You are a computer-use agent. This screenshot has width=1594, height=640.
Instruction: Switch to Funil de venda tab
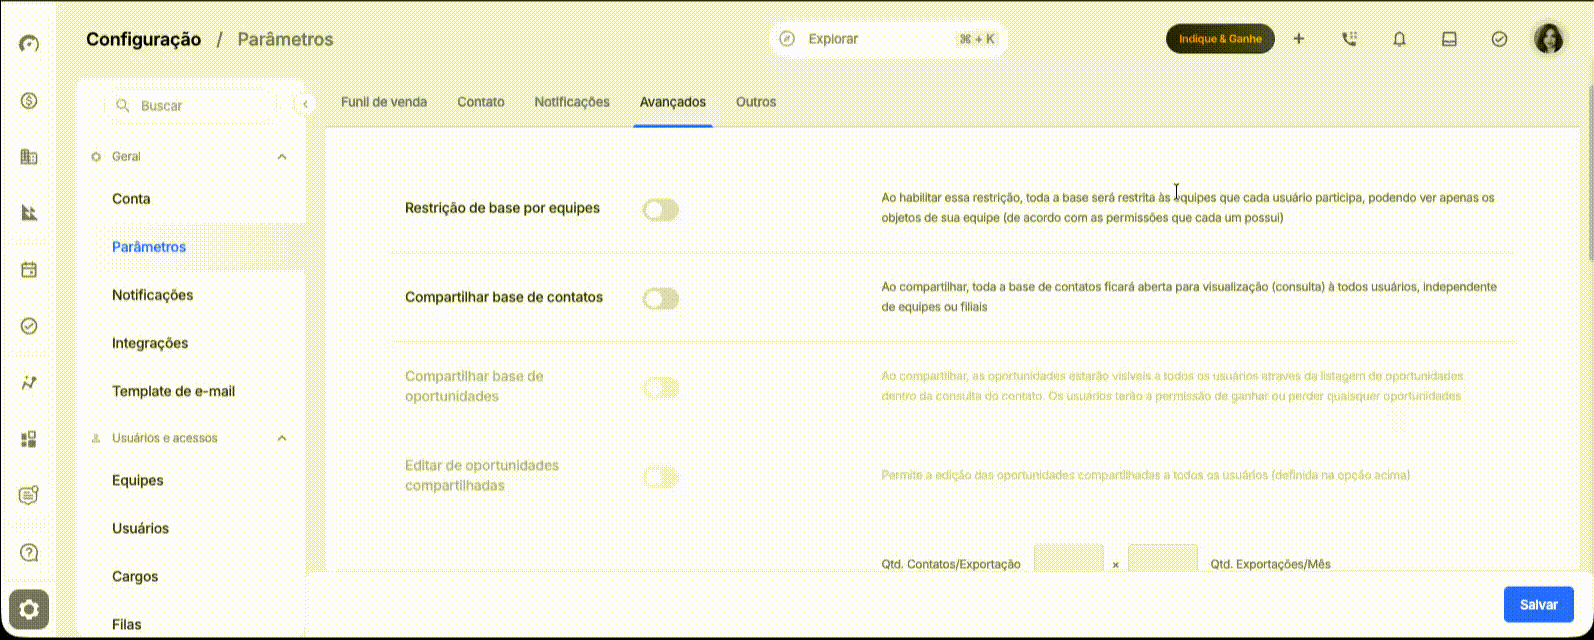coord(384,102)
